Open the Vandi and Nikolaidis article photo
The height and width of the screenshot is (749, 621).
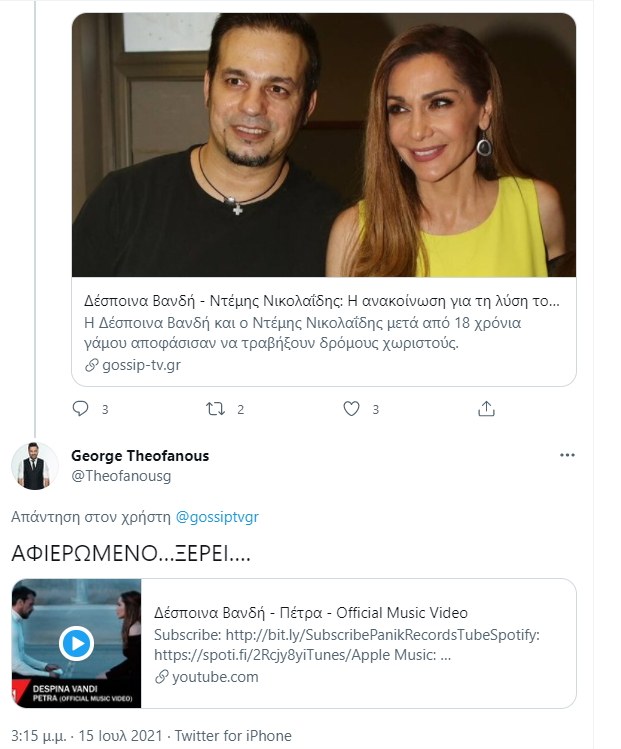click(324, 145)
